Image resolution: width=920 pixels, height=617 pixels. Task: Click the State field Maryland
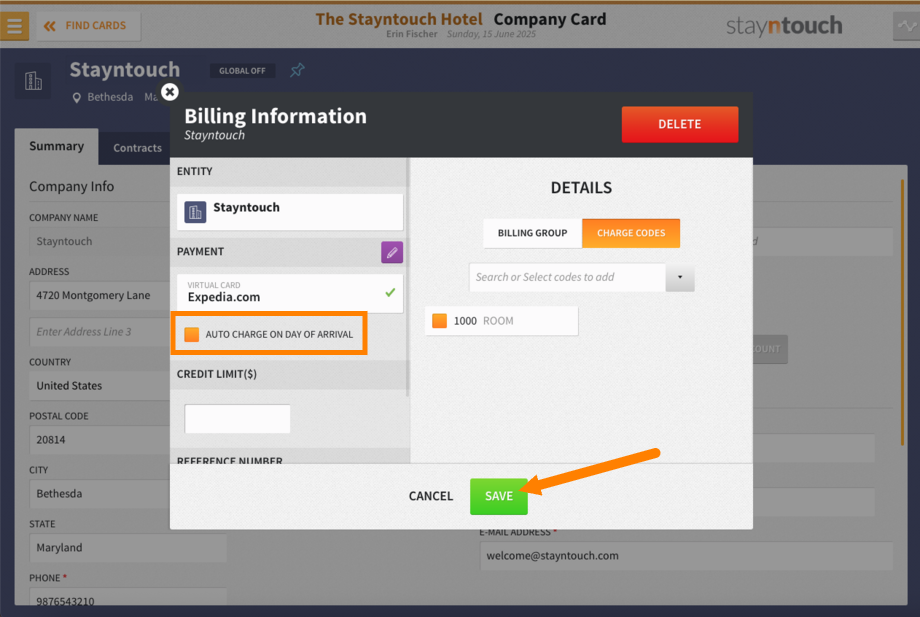(128, 548)
